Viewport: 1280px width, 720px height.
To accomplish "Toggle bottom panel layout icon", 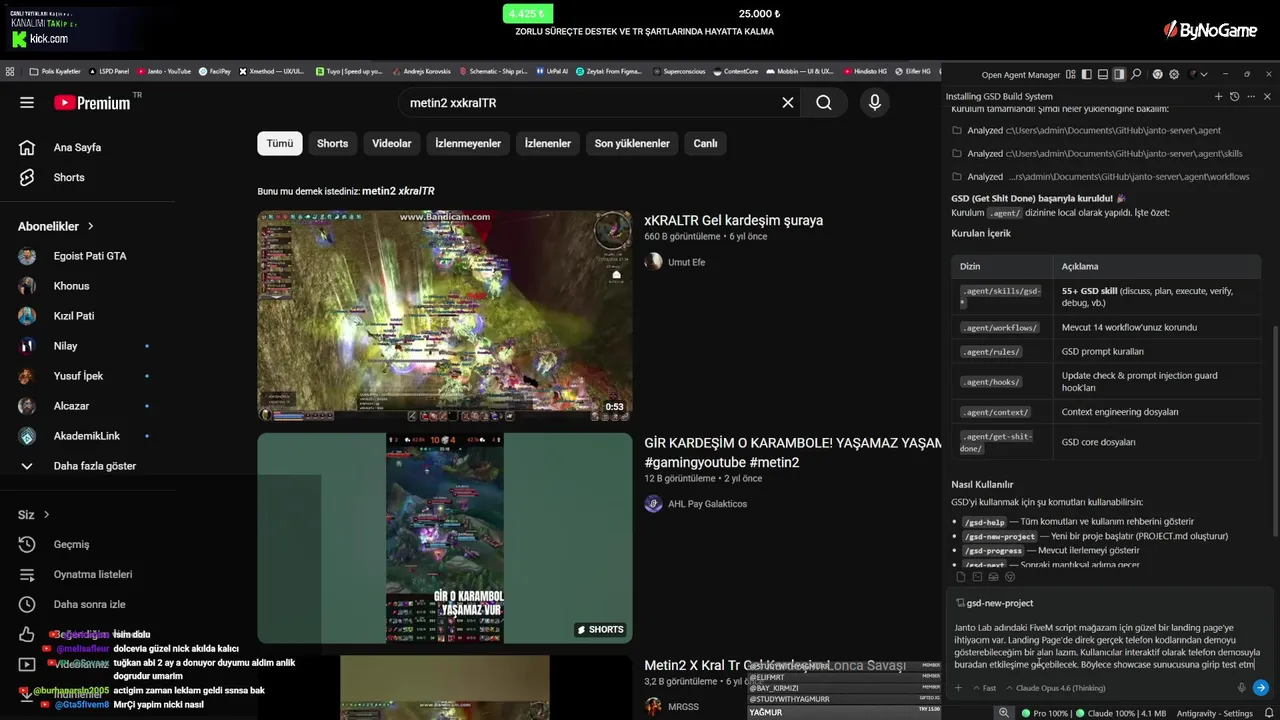I will pyautogui.click(x=1103, y=74).
